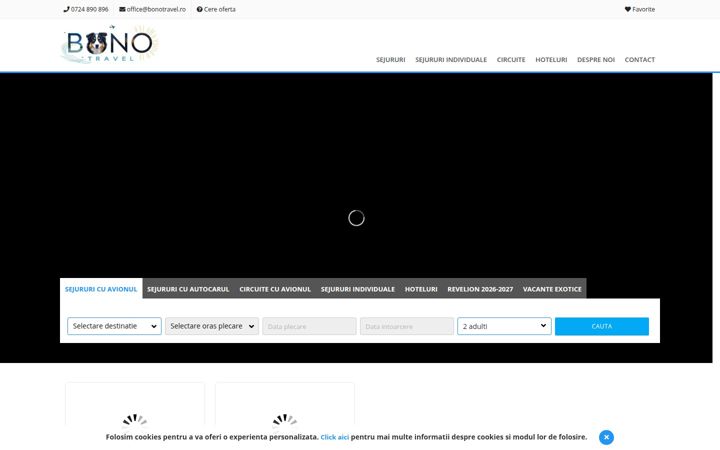
Task: Click the Bono Travel logo
Action: pos(110,44)
